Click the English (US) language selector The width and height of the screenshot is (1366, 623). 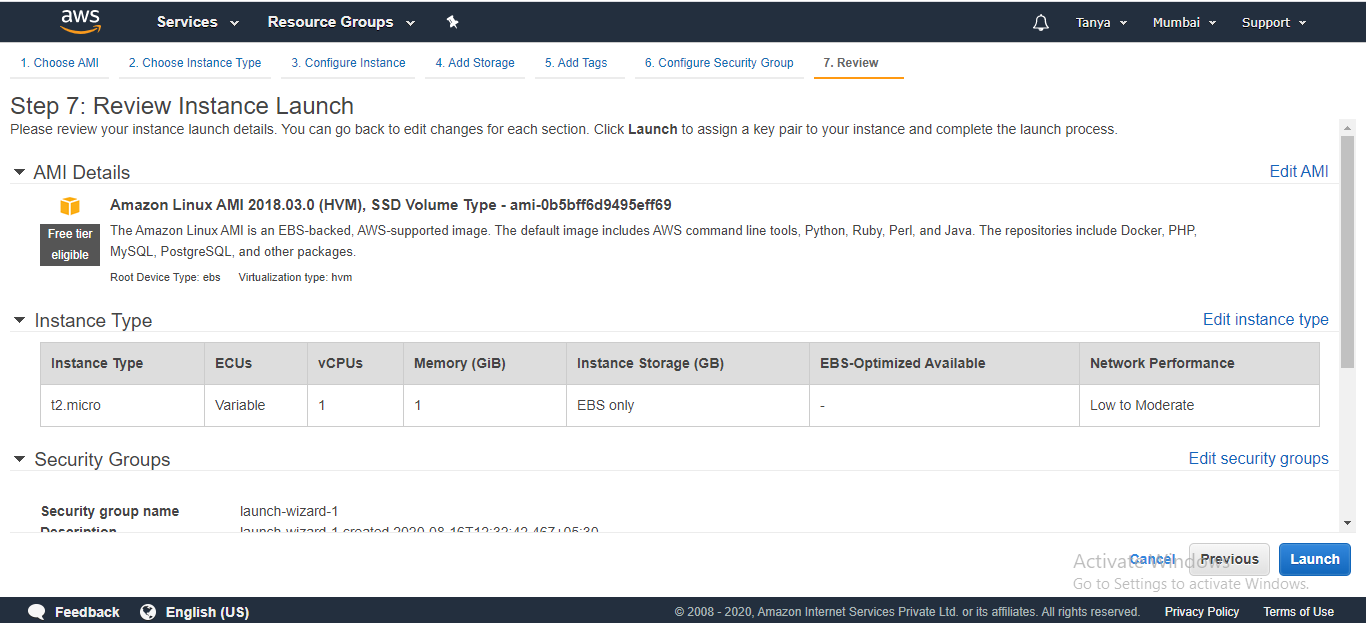[x=207, y=612]
